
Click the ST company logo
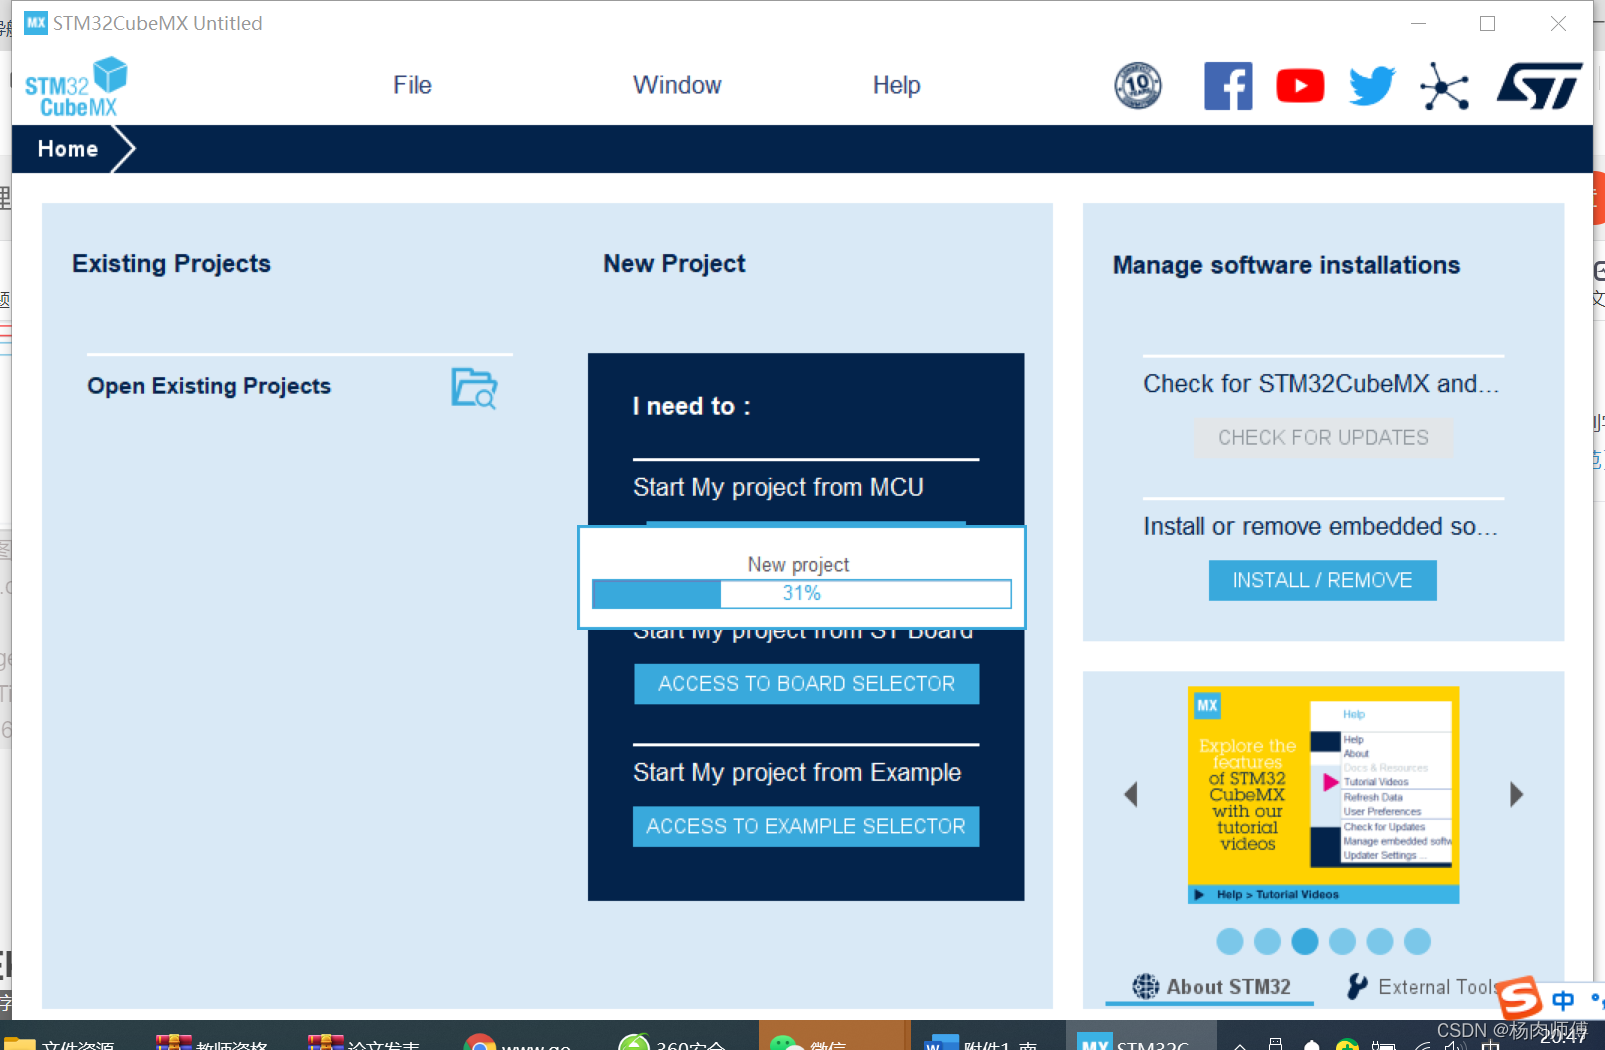click(1539, 86)
